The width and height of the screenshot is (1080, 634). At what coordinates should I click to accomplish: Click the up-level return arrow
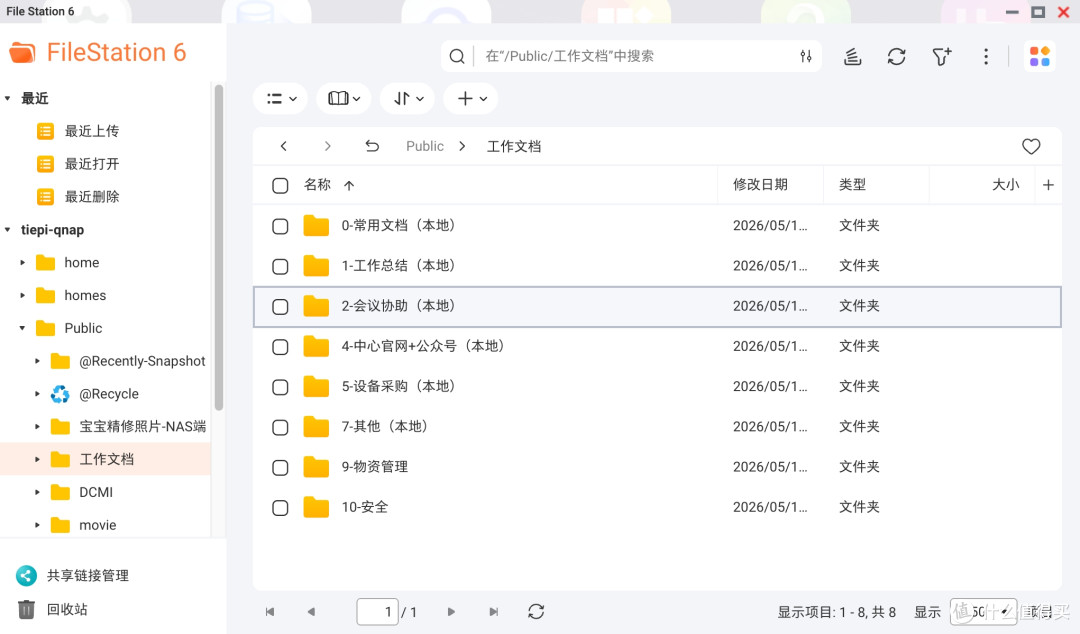[372, 146]
